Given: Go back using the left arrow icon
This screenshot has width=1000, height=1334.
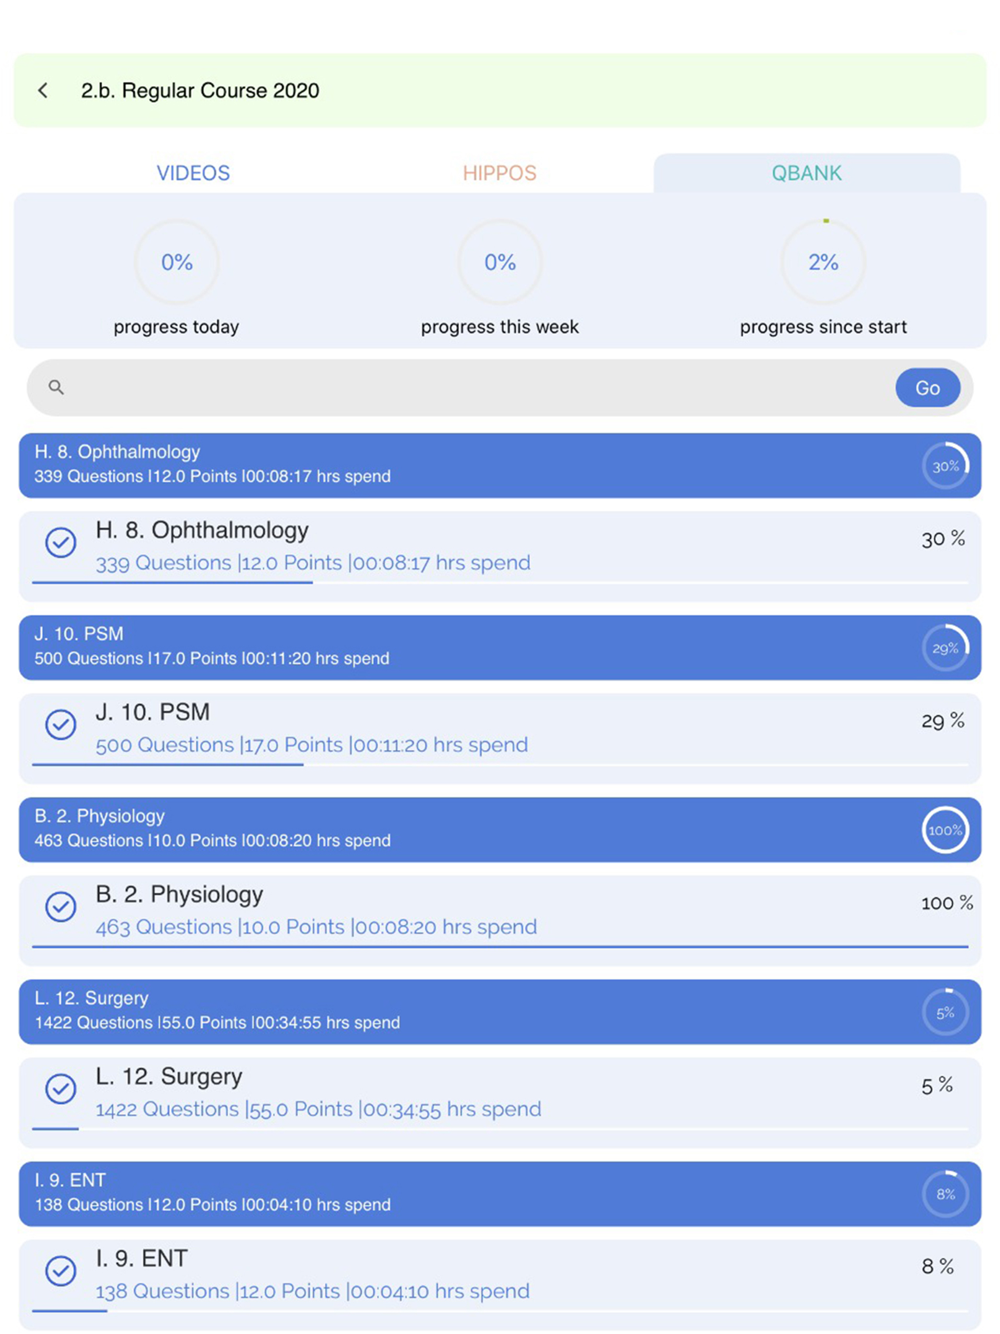Looking at the screenshot, I should point(43,90).
